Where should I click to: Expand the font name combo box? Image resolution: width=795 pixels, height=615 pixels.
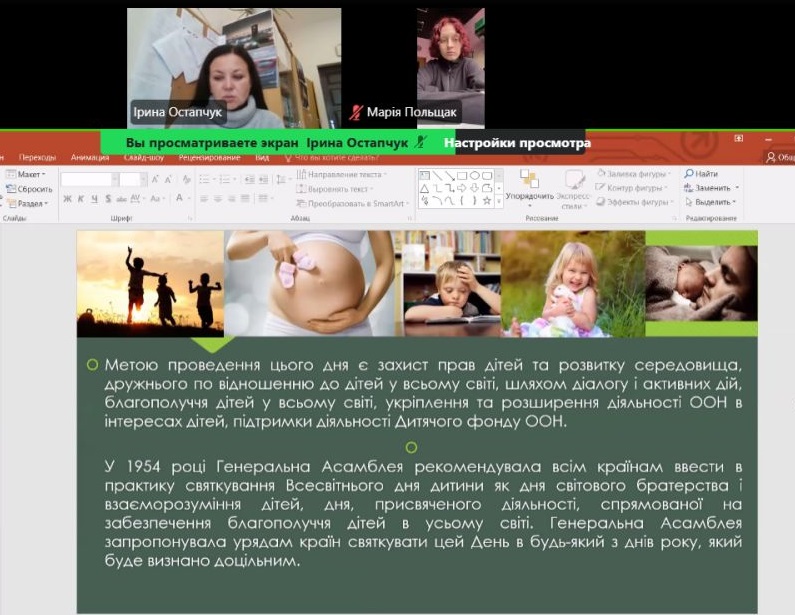tap(115, 179)
